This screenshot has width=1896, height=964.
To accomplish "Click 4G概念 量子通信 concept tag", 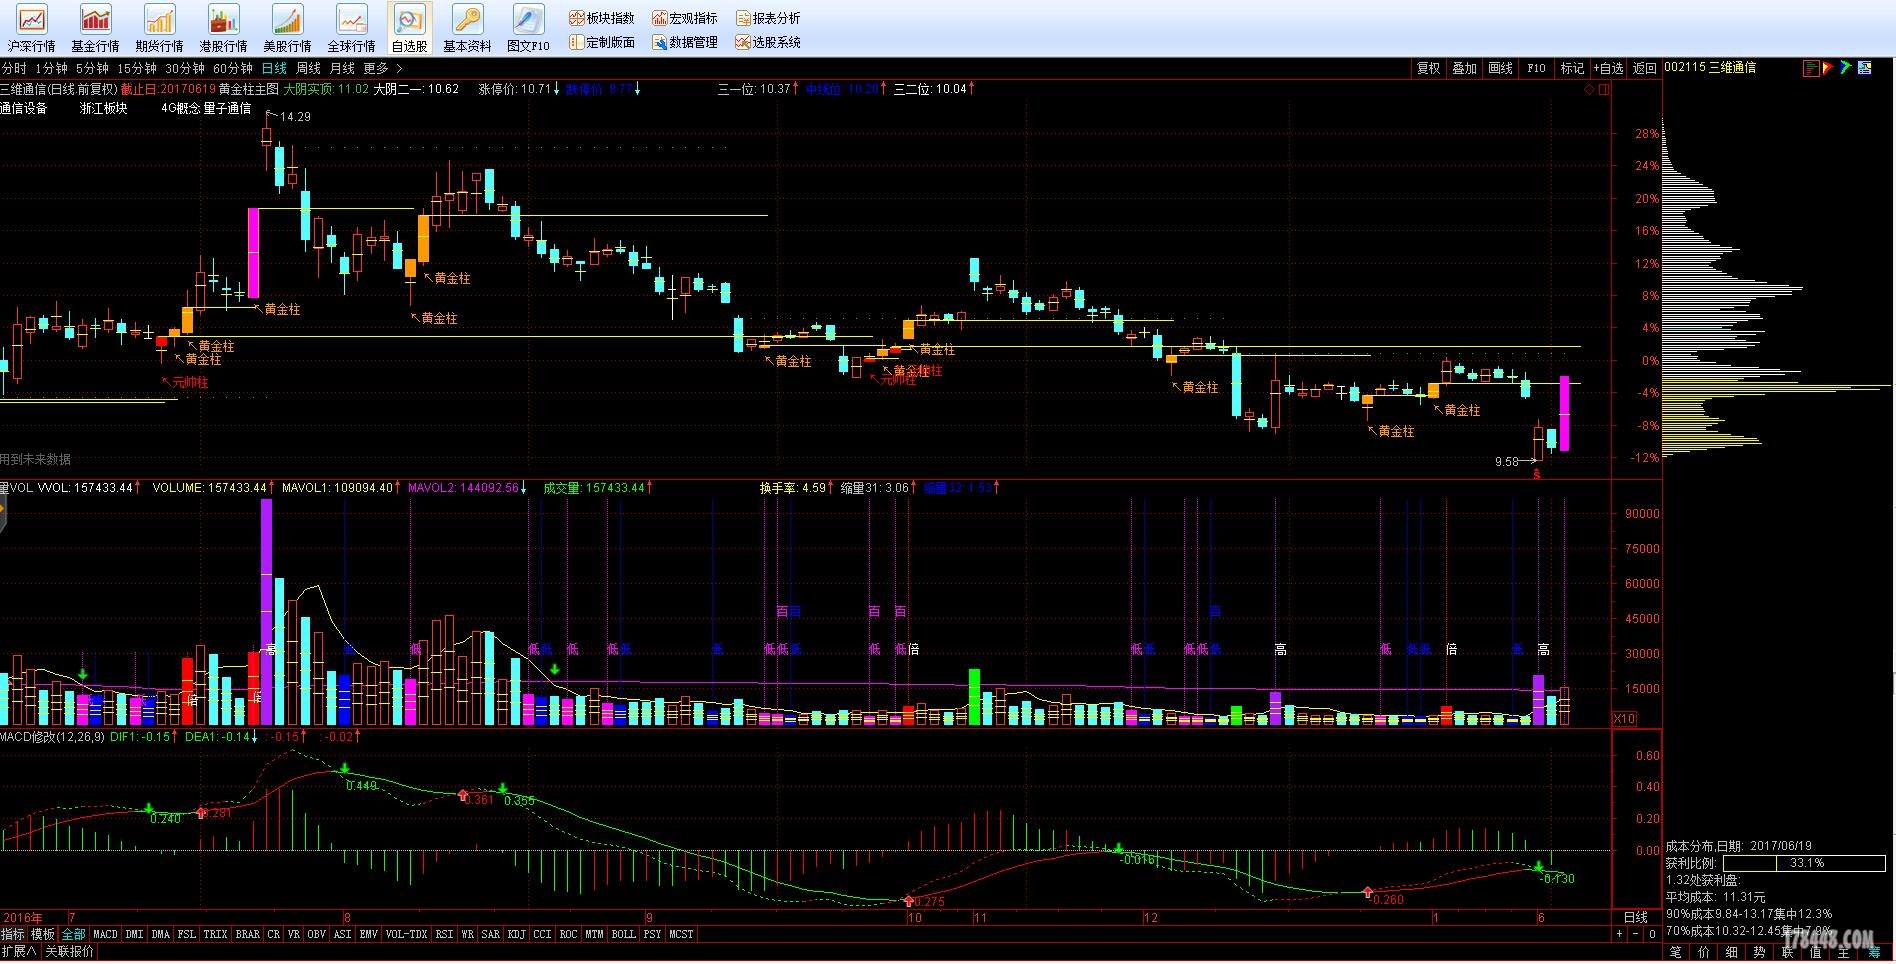I will pyautogui.click(x=206, y=108).
